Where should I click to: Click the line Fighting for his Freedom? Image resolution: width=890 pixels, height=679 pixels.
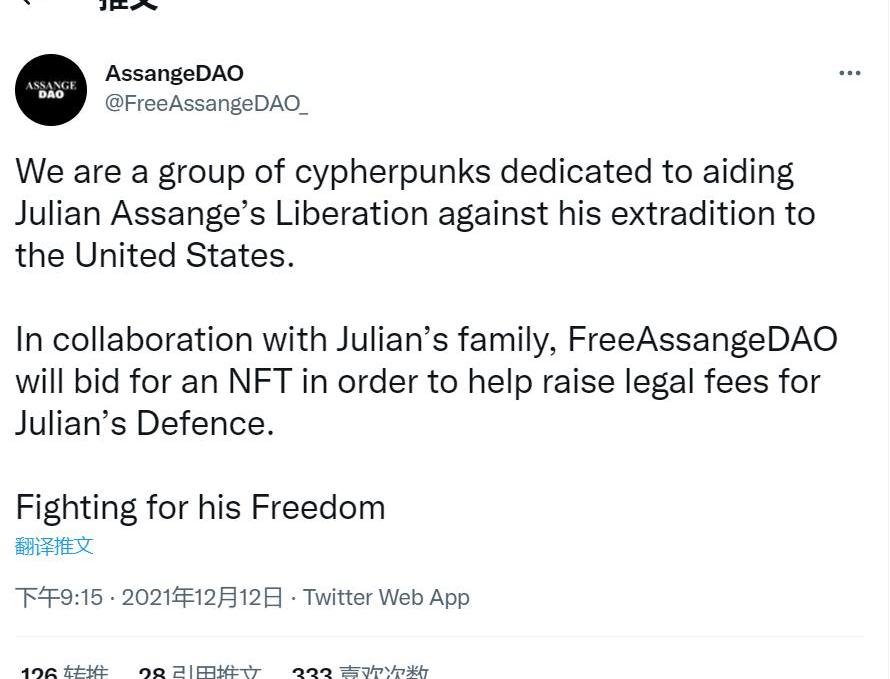200,508
